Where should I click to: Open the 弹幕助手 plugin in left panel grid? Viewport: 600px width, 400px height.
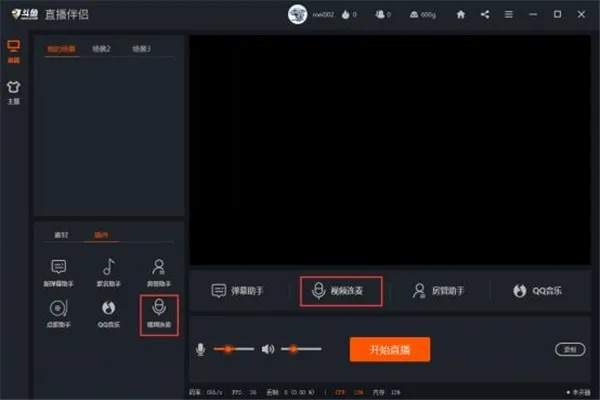[x=59, y=271]
